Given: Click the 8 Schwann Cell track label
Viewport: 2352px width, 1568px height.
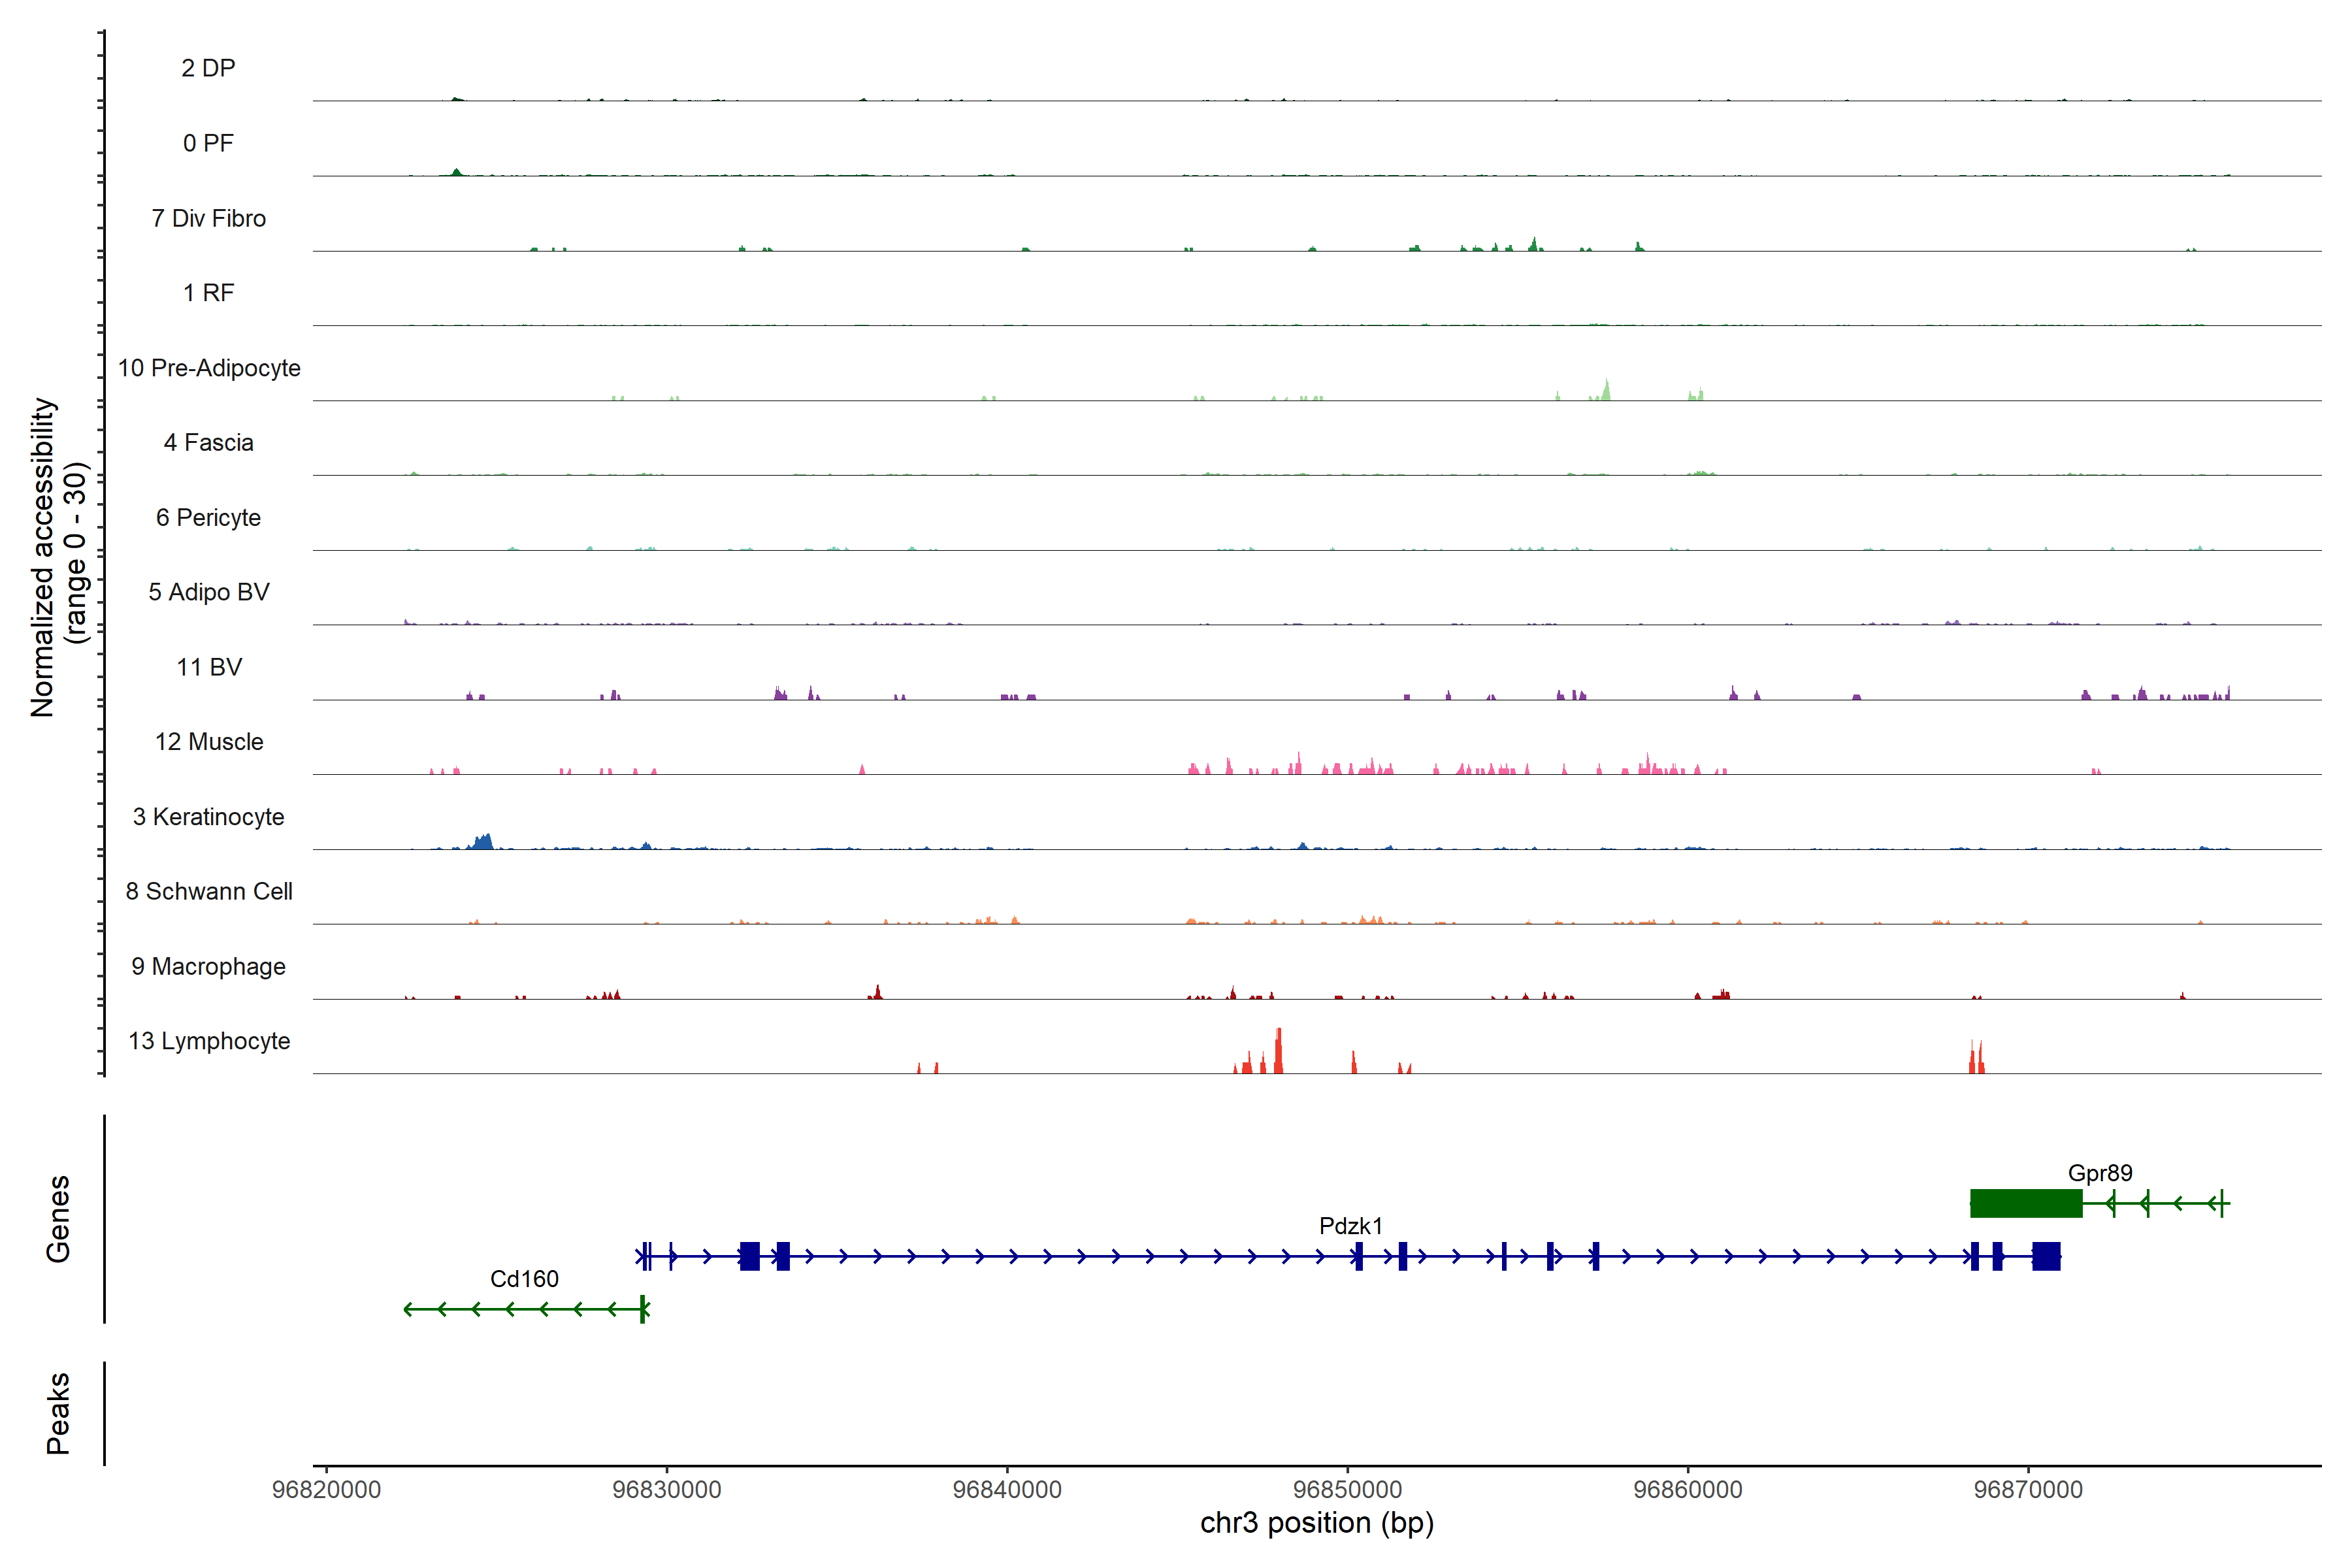Looking at the screenshot, I should tap(209, 891).
